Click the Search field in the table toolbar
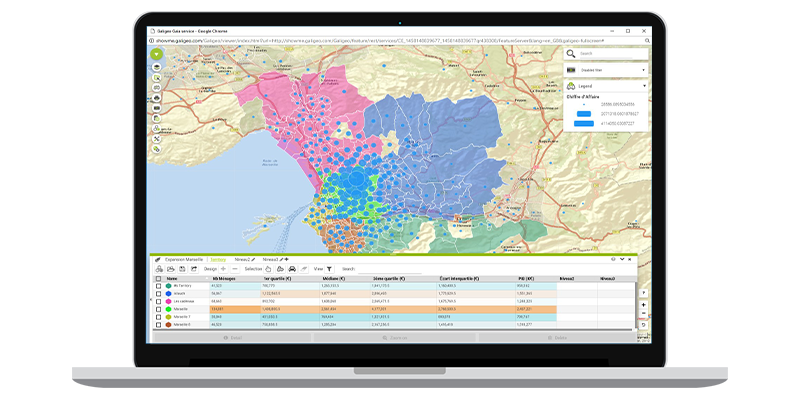 370,269
